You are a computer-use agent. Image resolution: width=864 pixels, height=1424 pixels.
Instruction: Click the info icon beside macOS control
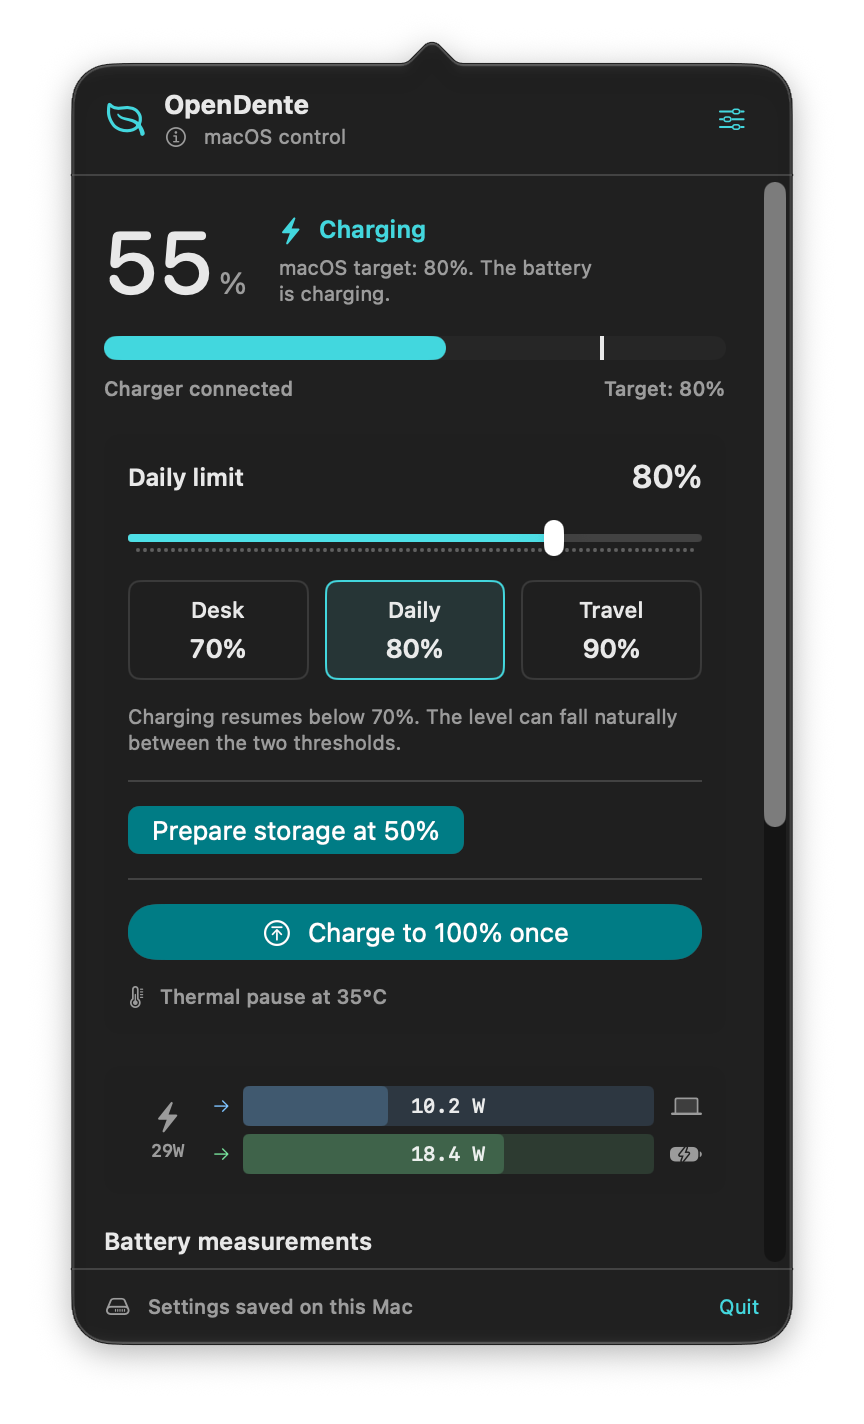pyautogui.click(x=176, y=138)
